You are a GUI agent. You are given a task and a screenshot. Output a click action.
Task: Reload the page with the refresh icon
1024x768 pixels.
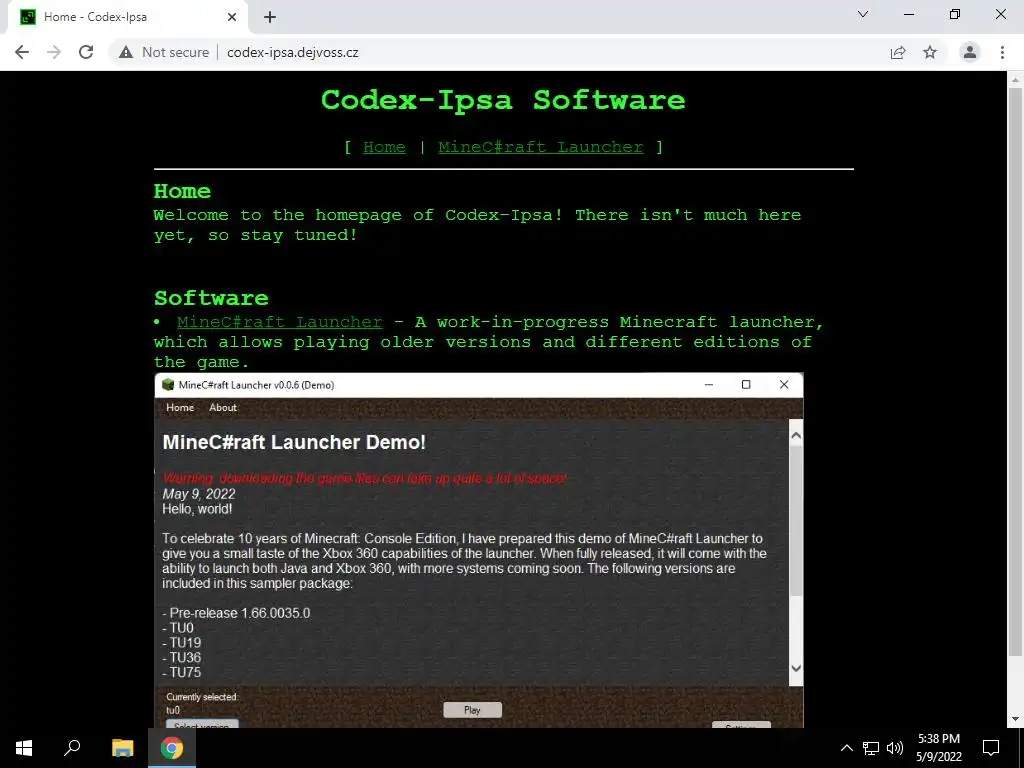(86, 52)
